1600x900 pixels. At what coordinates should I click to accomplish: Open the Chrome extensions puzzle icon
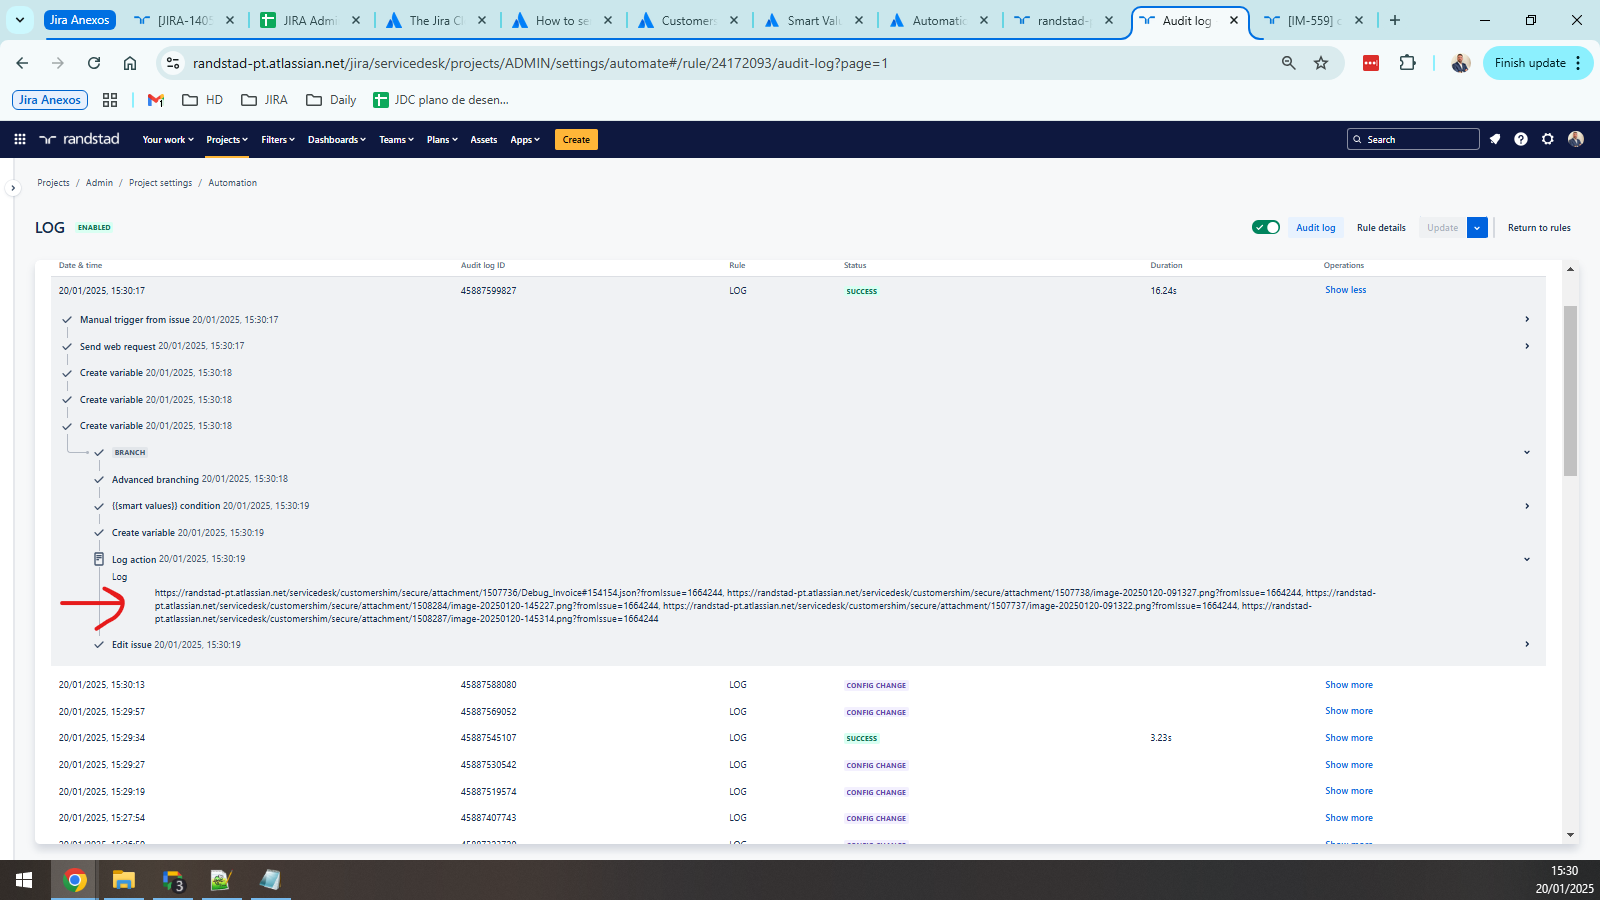pyautogui.click(x=1408, y=63)
